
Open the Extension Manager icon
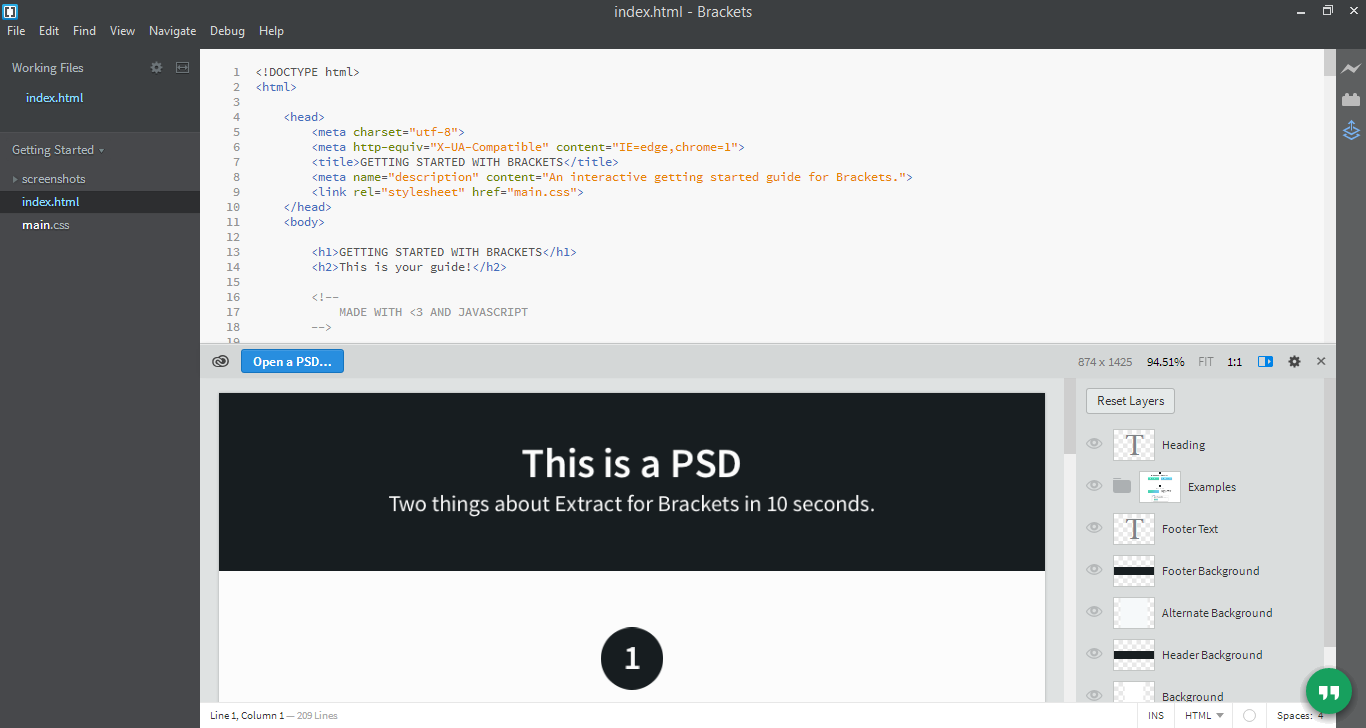pos(1351,99)
